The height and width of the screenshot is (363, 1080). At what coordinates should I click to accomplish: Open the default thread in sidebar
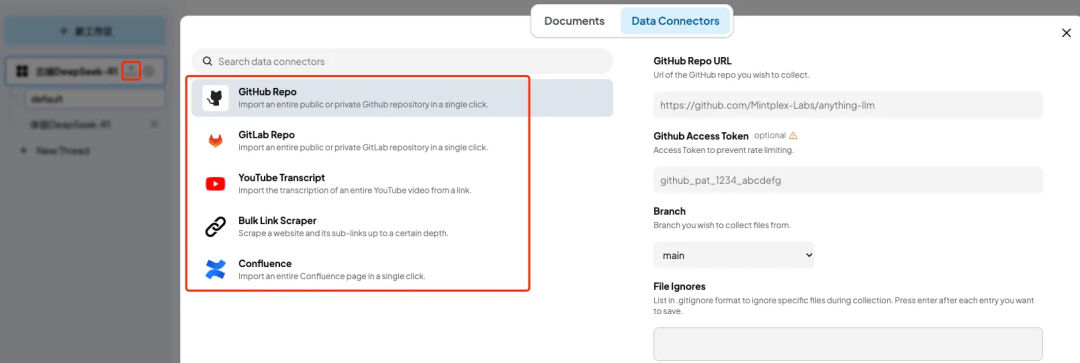click(x=95, y=98)
